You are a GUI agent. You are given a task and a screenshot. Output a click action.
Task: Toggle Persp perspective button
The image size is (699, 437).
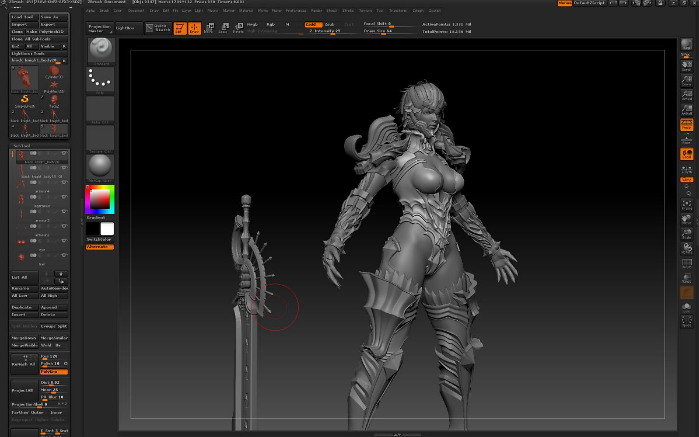pos(687,125)
